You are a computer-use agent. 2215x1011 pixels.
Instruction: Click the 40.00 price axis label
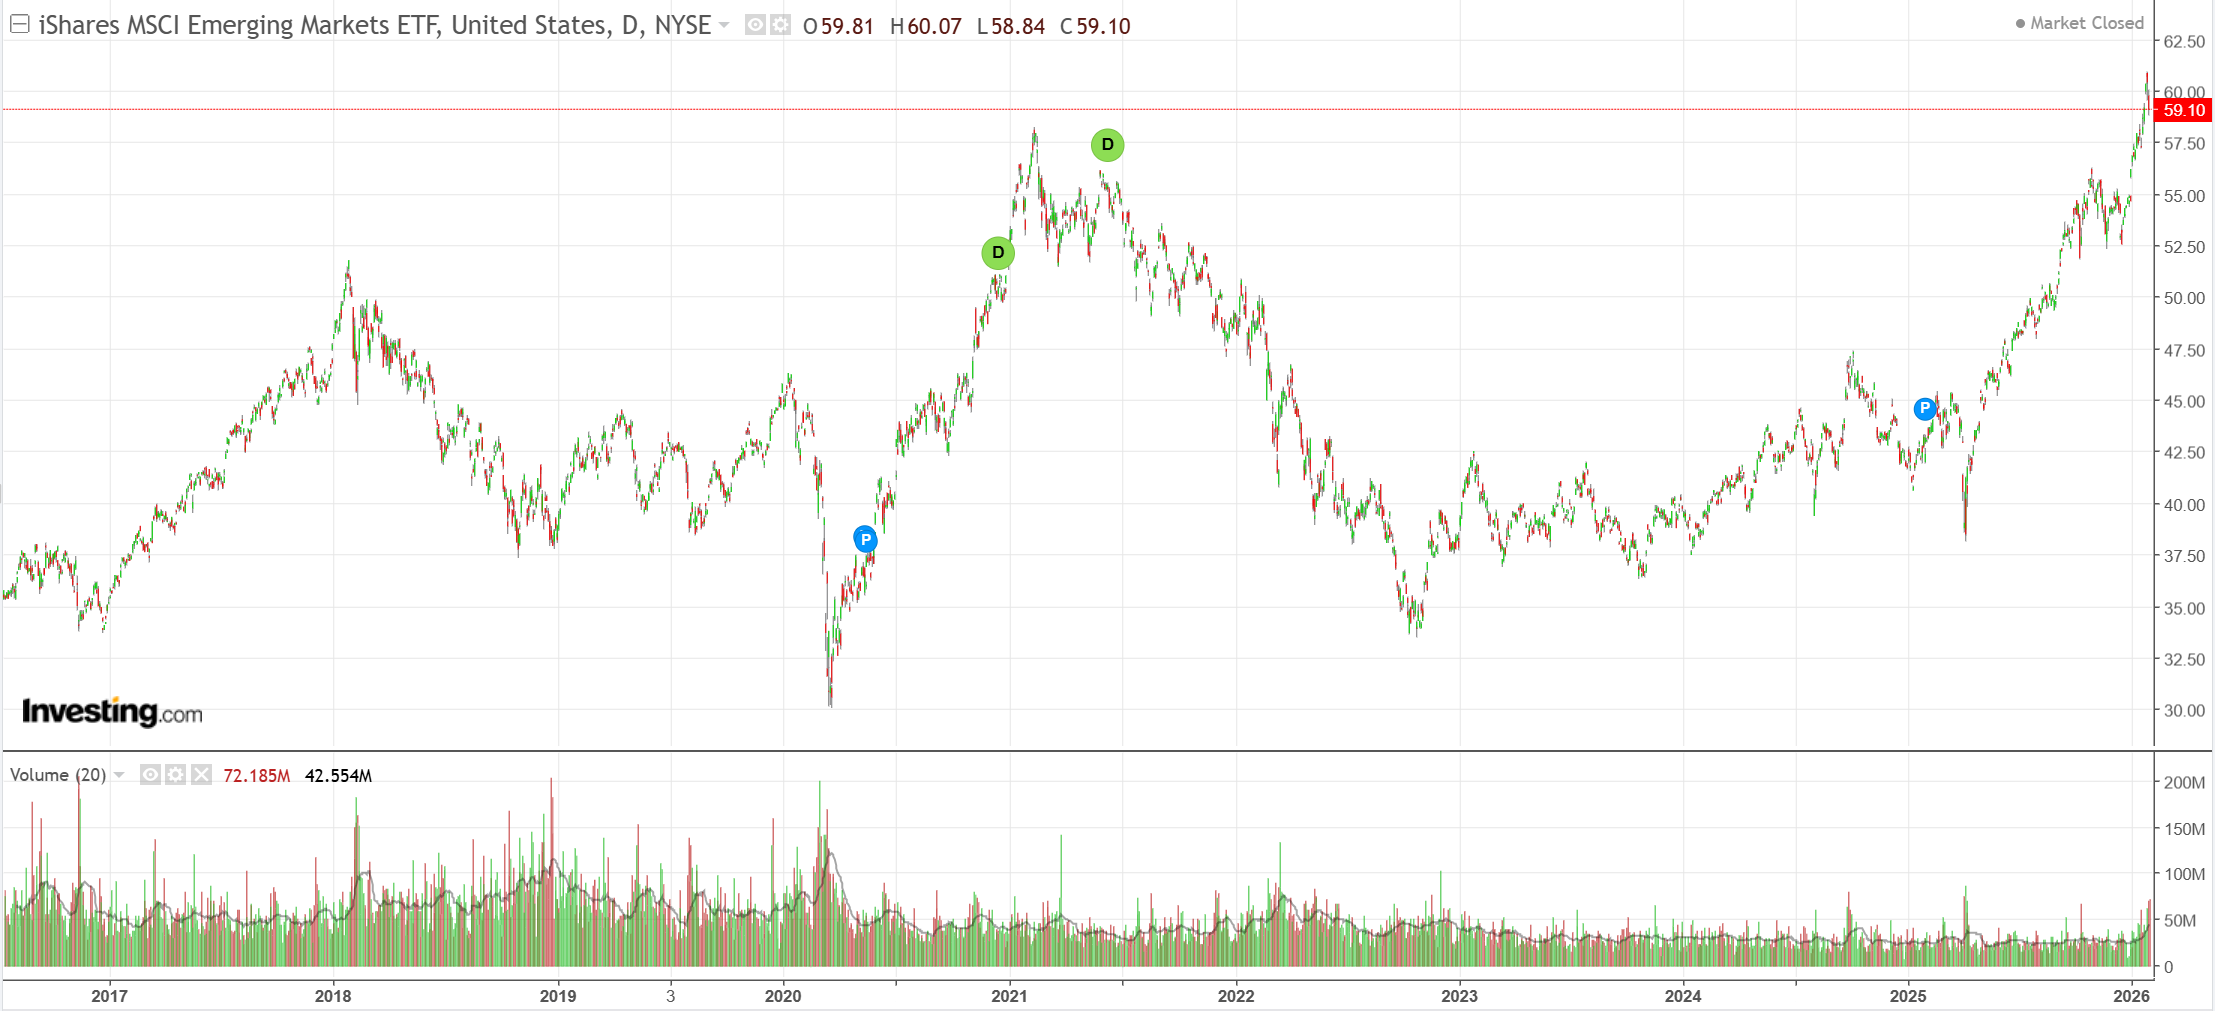click(x=2184, y=505)
